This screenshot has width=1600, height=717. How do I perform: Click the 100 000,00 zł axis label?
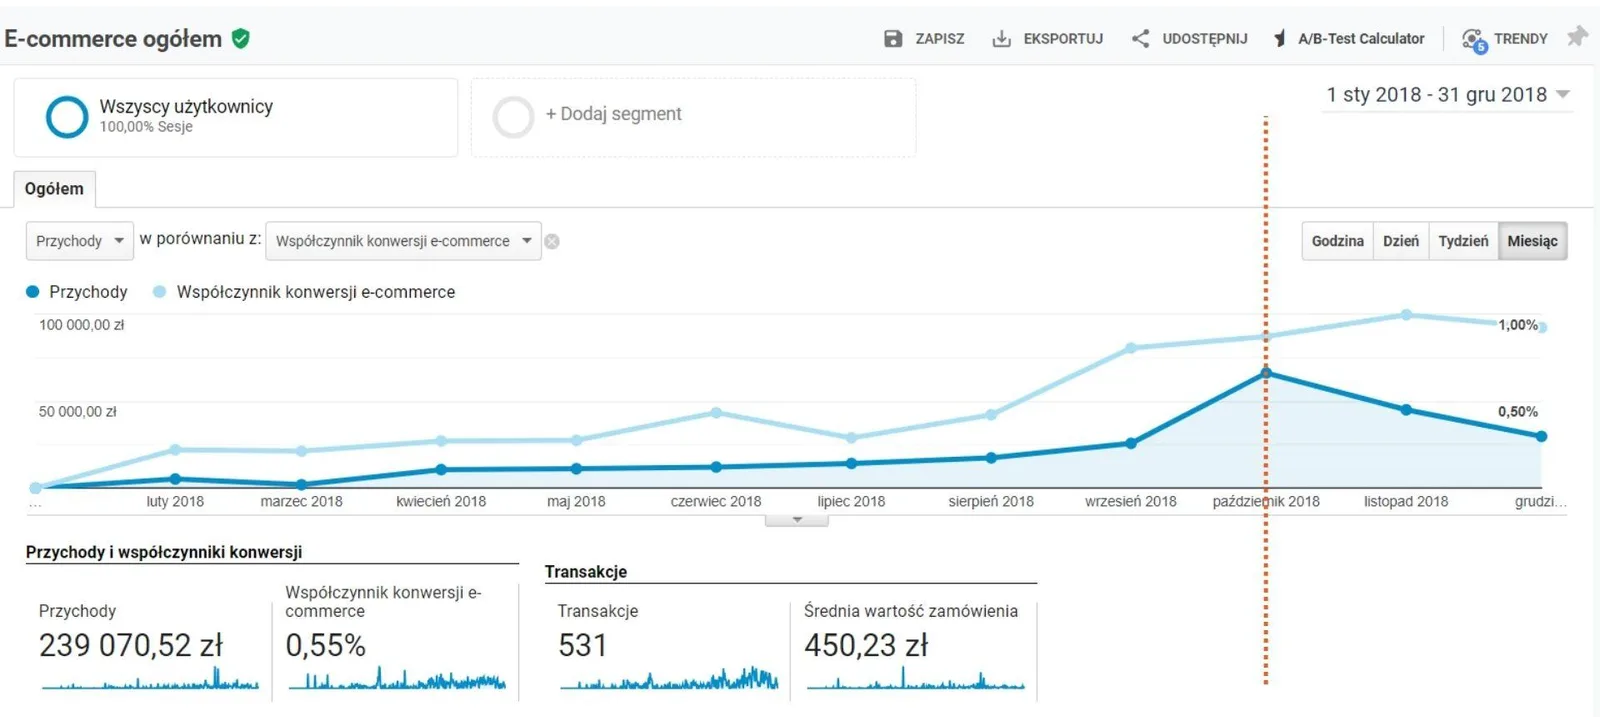[81, 325]
